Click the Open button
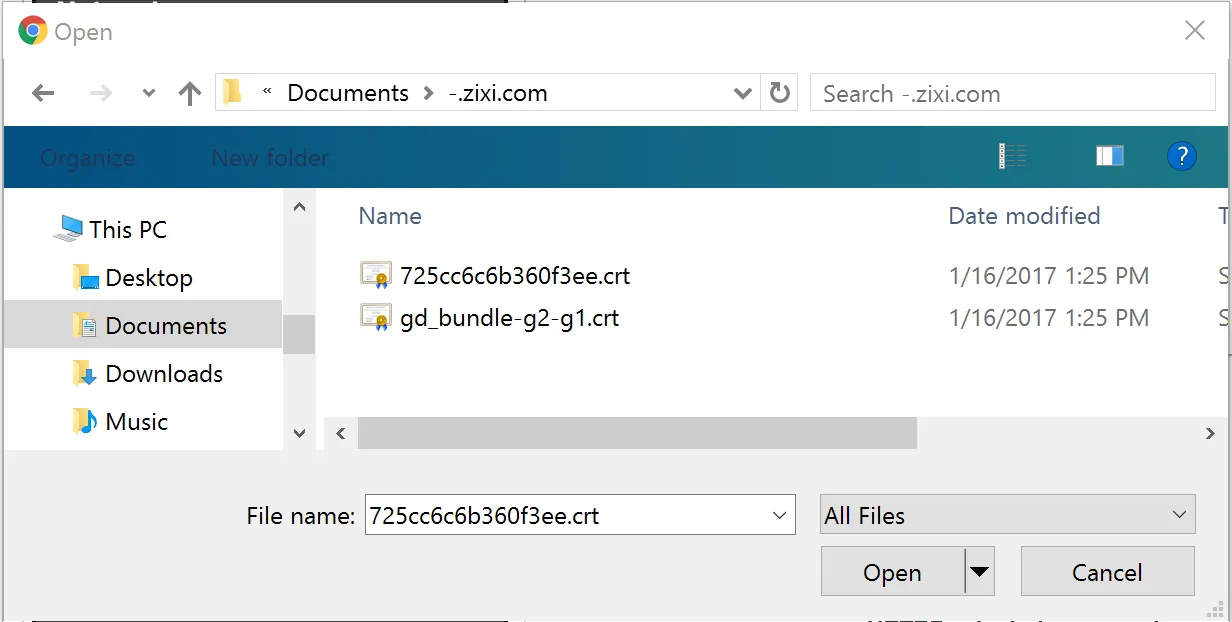Image resolution: width=1232 pixels, height=622 pixels. [892, 572]
